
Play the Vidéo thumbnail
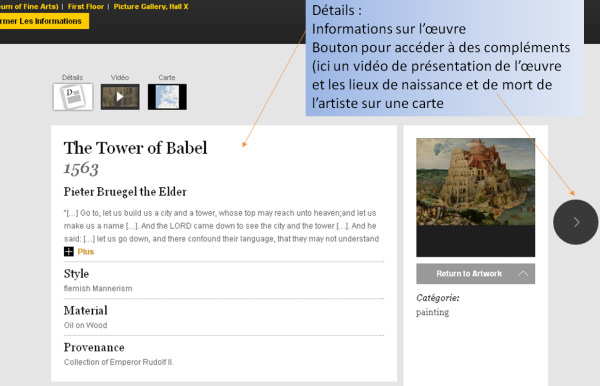(x=120, y=97)
